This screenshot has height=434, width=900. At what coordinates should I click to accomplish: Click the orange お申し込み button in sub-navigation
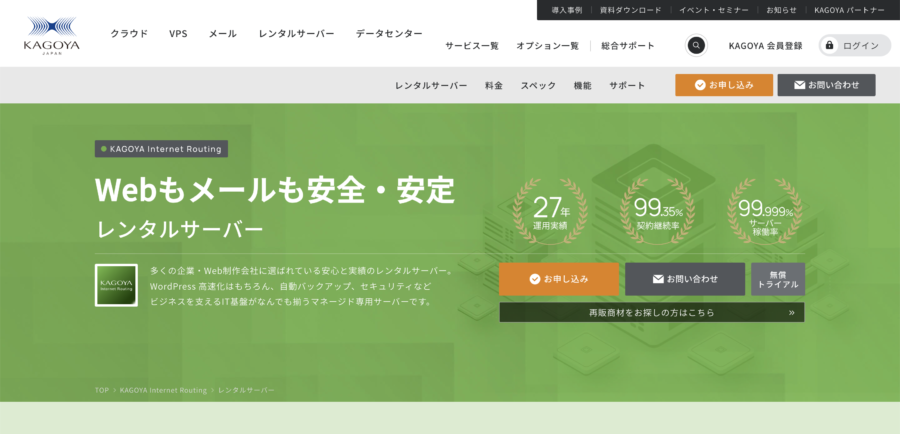[x=724, y=85]
